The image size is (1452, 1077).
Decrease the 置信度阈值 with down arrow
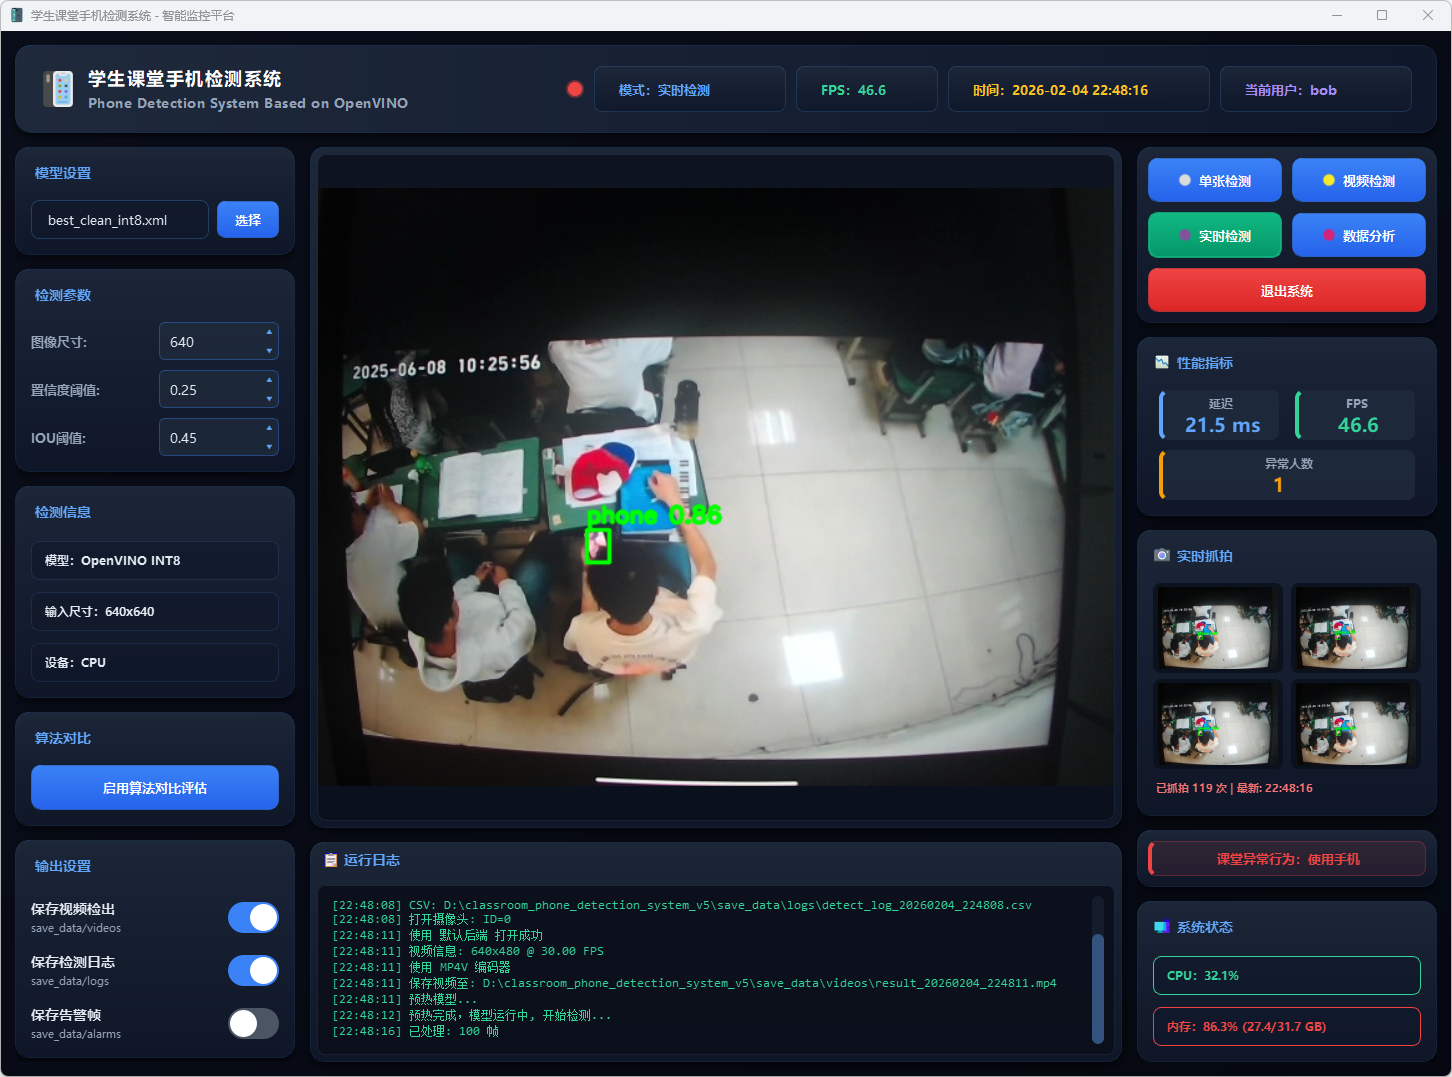tap(269, 399)
